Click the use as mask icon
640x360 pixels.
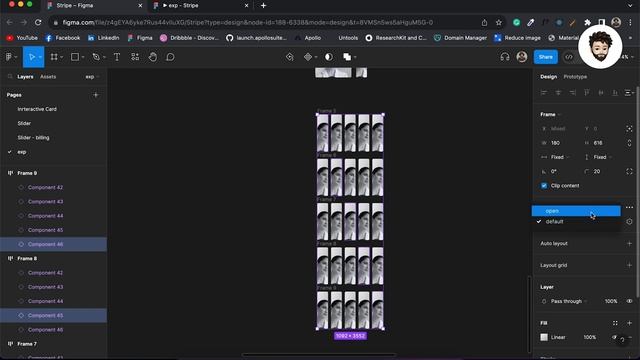[x=329, y=57]
